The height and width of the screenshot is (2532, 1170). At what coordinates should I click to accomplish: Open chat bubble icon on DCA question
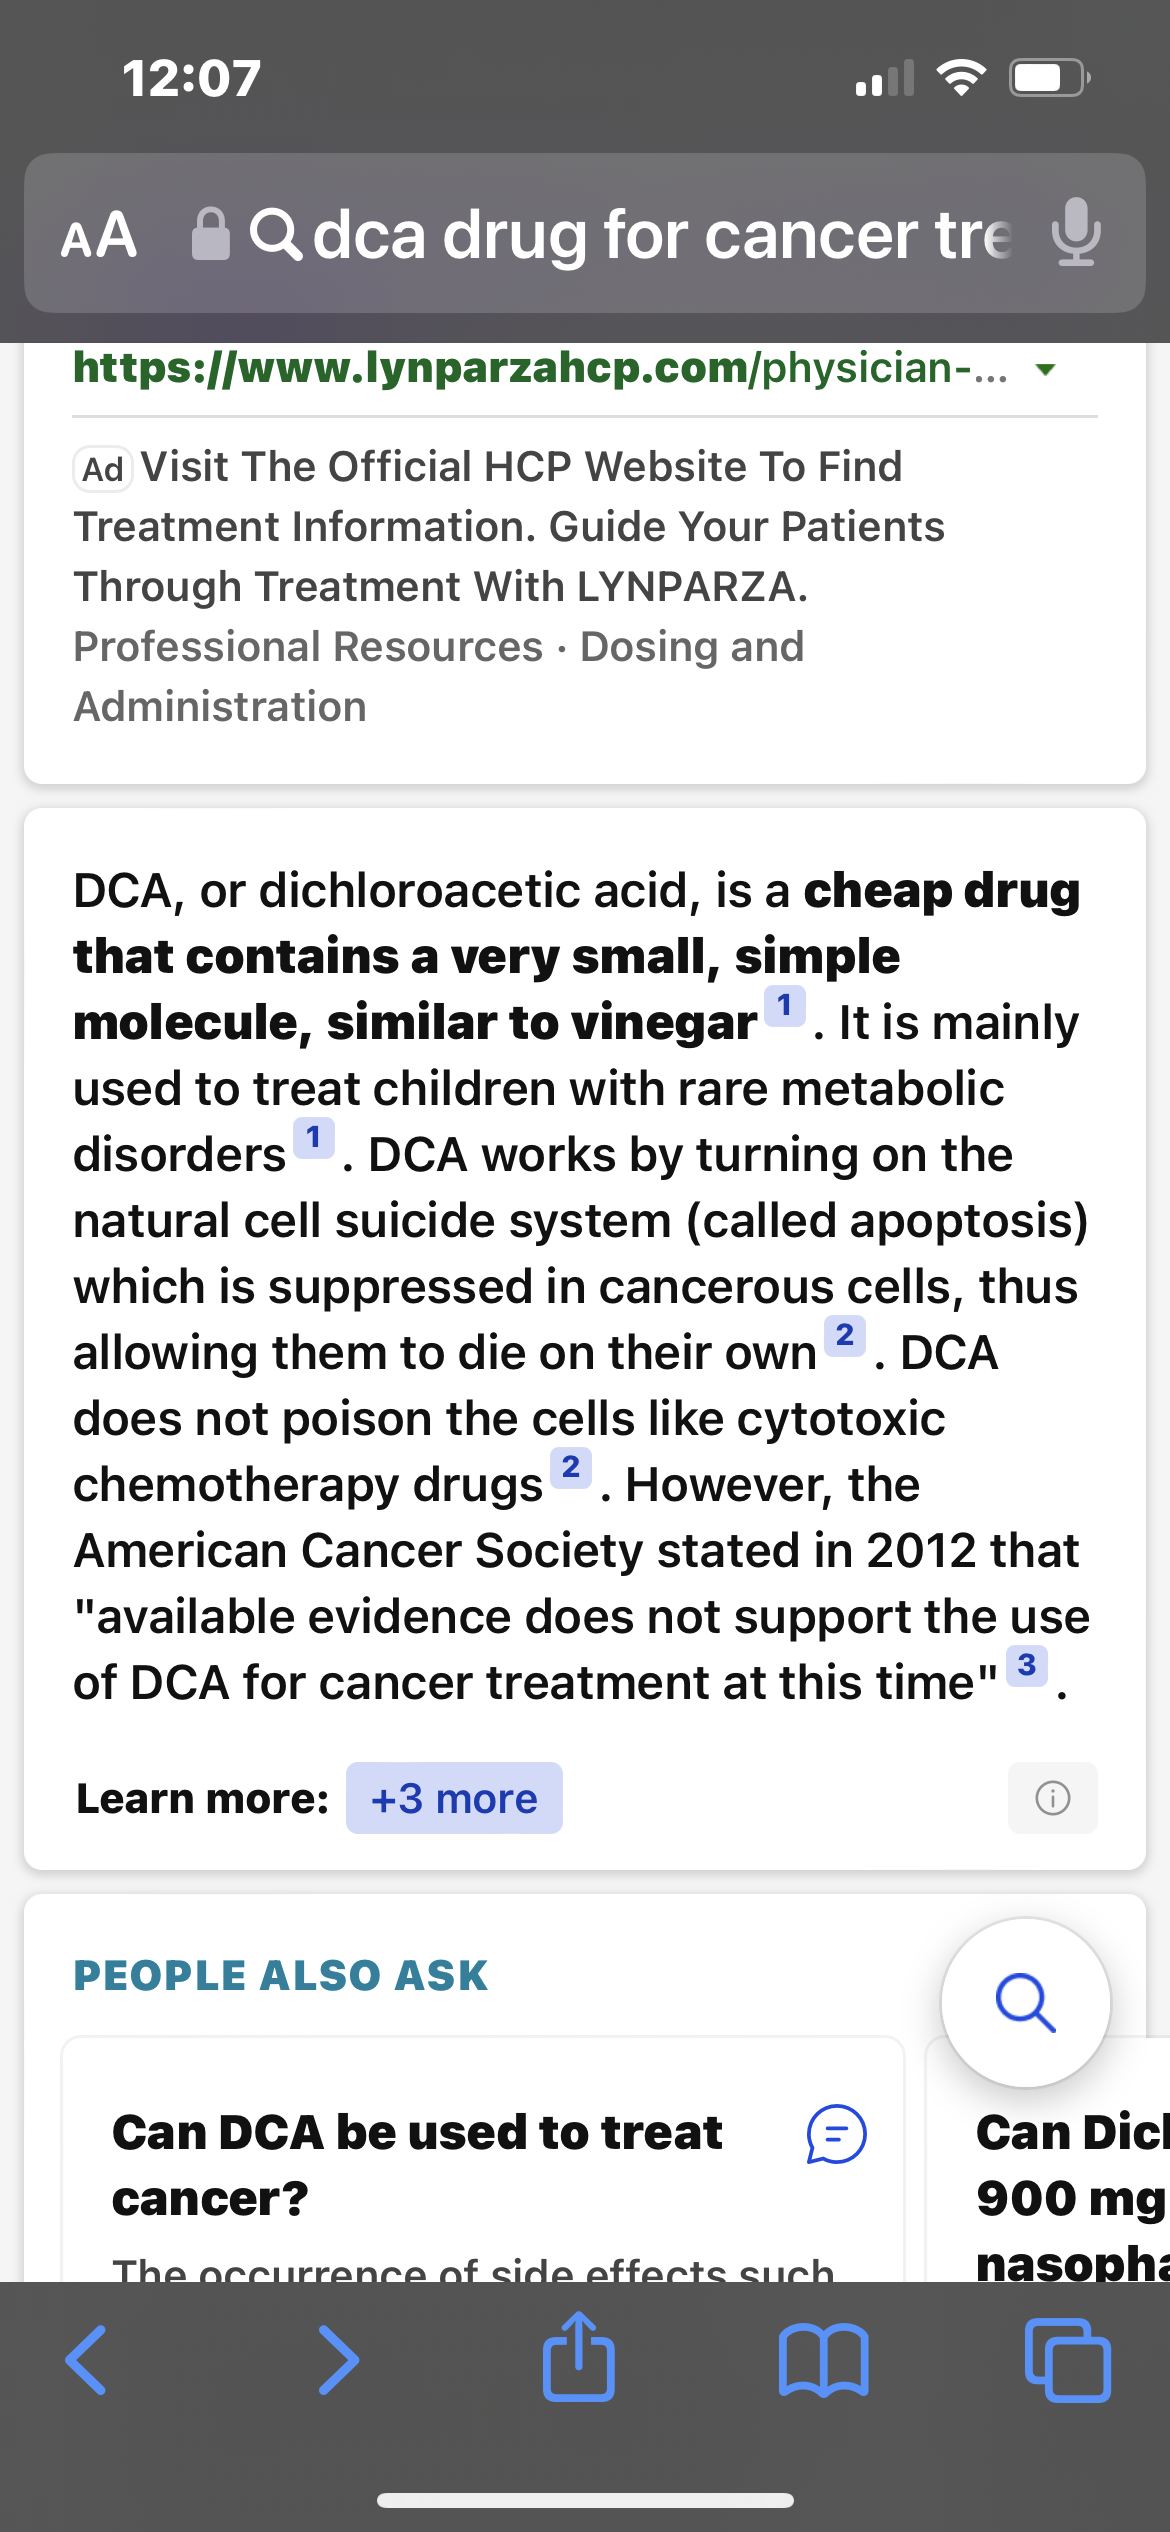(836, 2134)
